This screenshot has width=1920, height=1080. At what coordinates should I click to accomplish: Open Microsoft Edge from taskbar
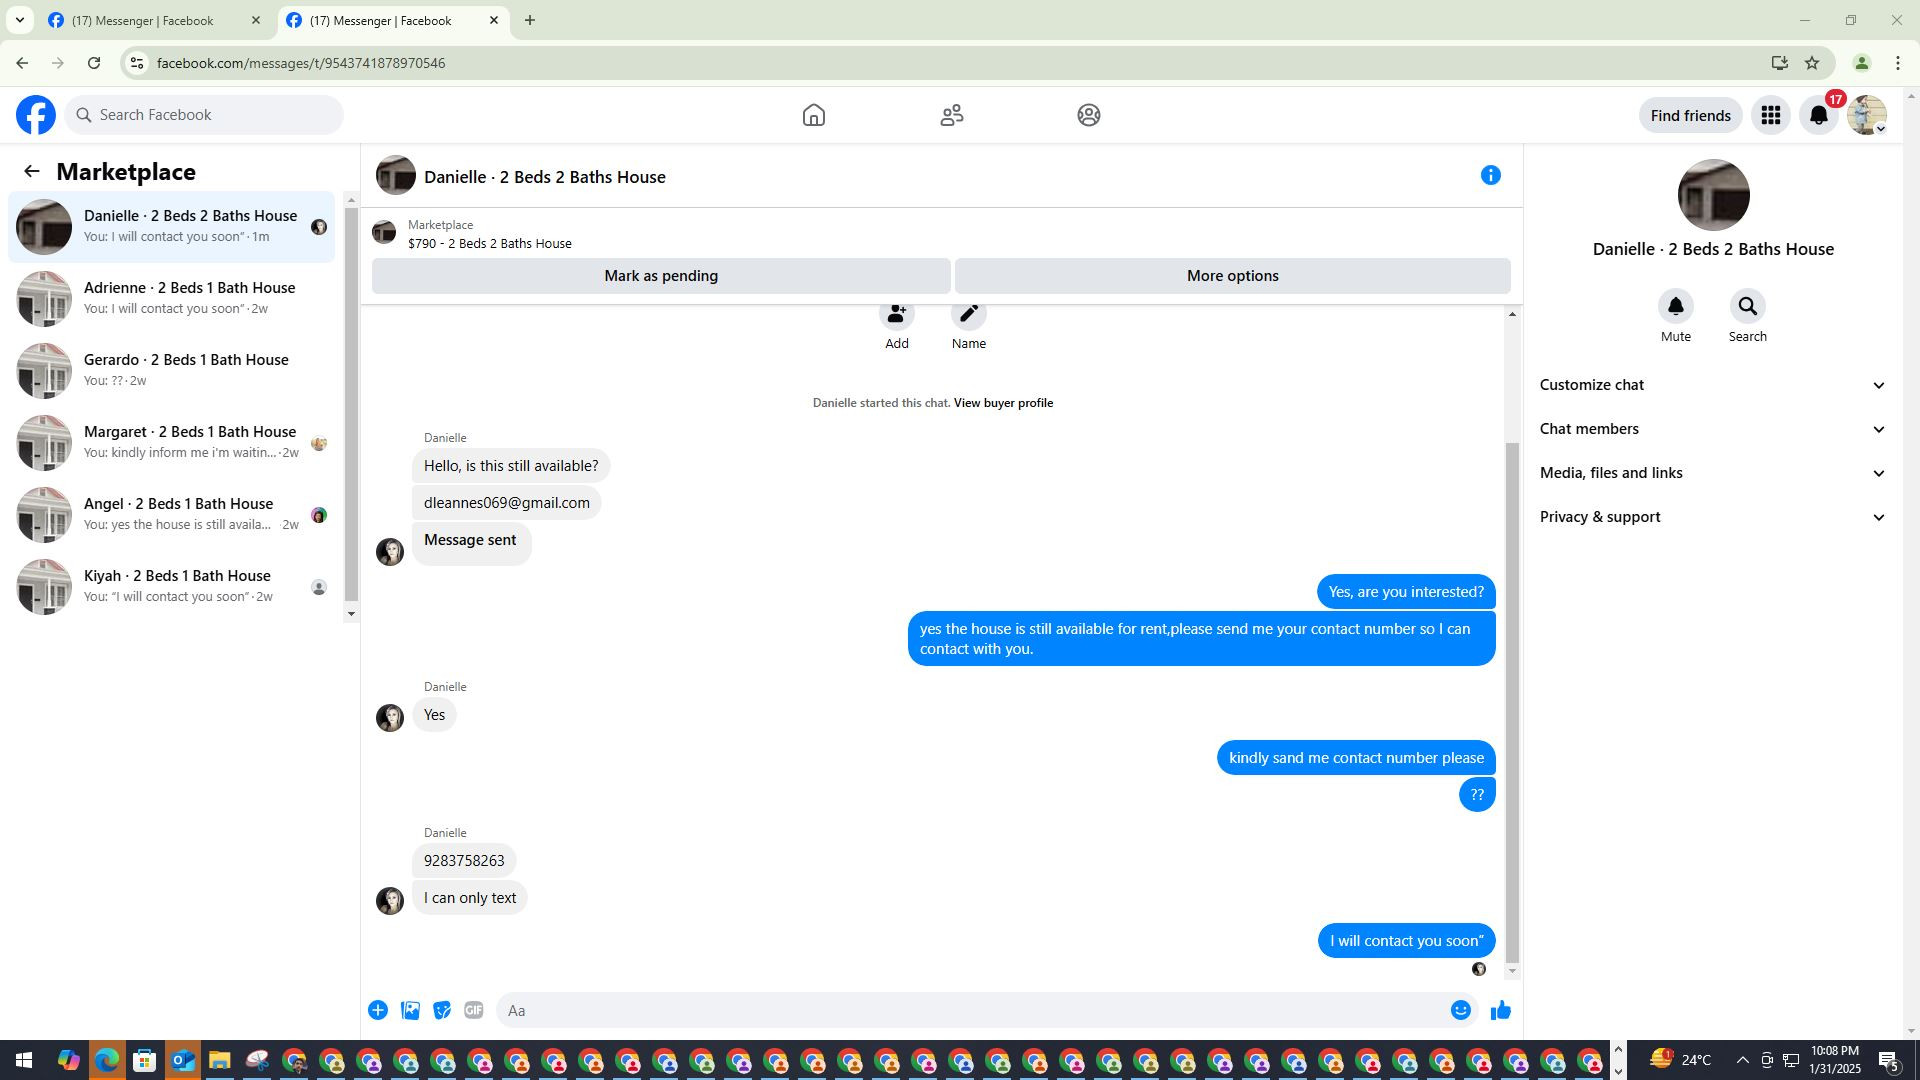(x=107, y=1060)
